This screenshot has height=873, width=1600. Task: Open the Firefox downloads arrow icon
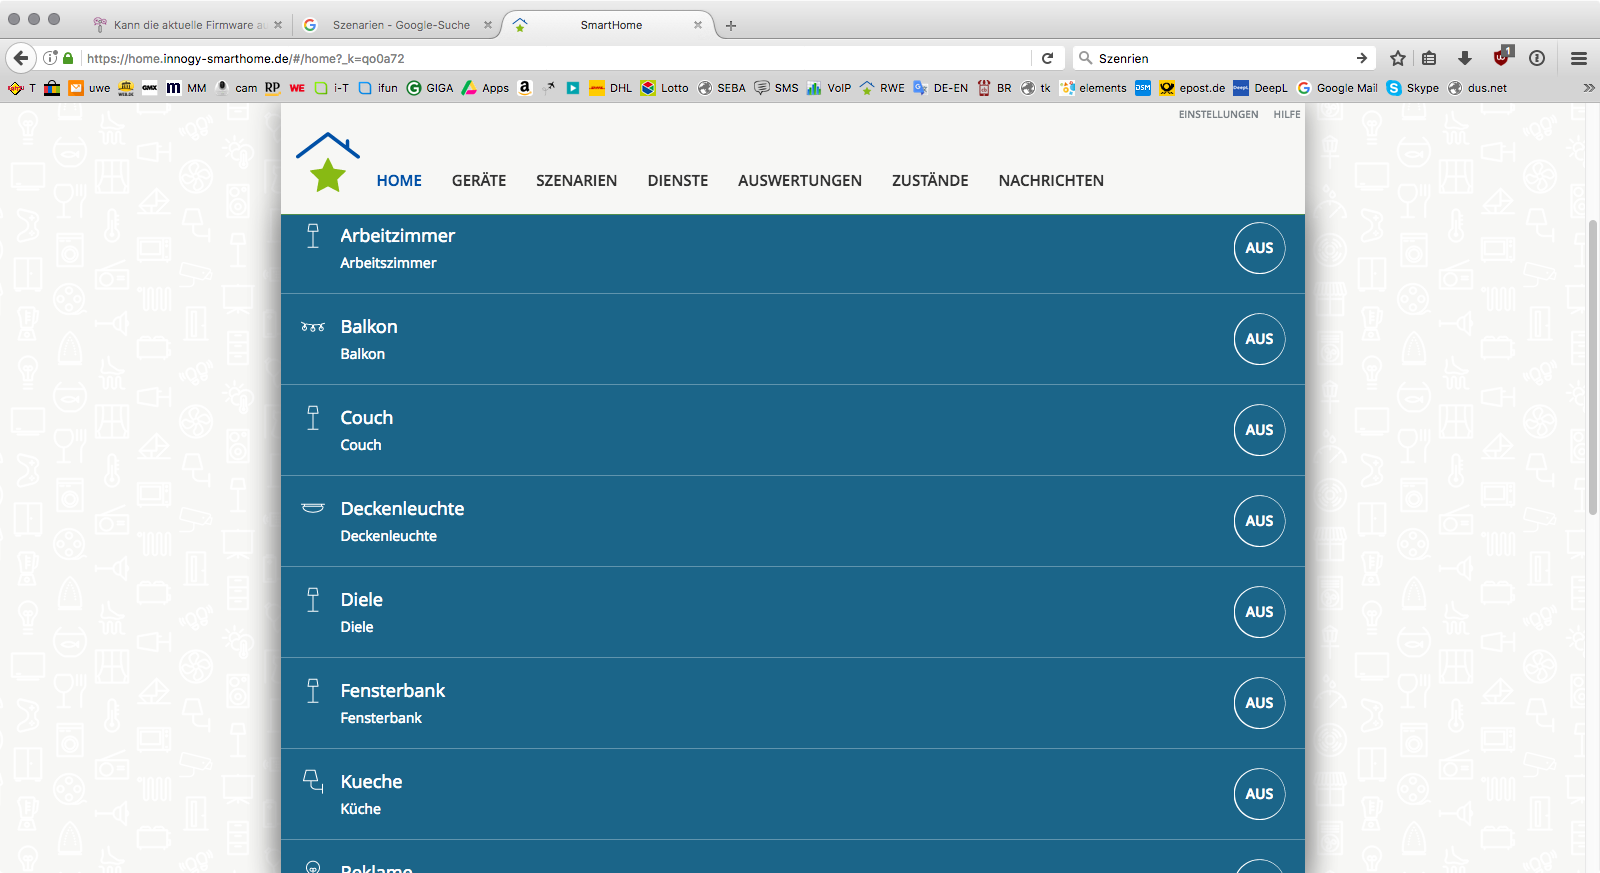[1465, 58]
